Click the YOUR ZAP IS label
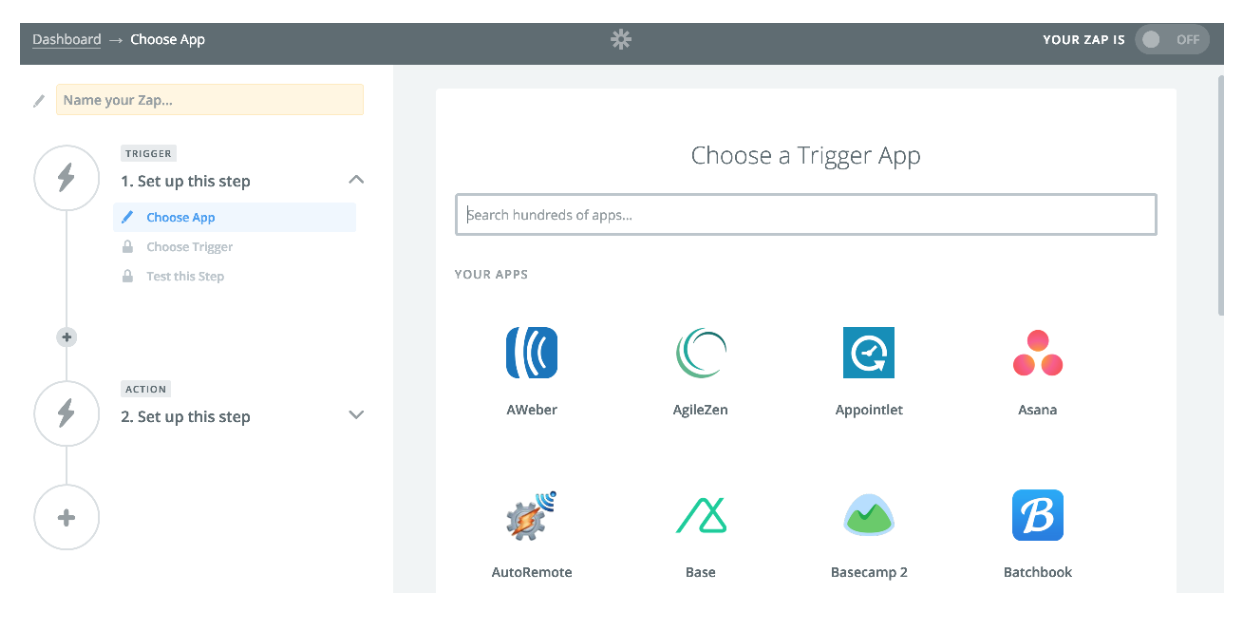The image size is (1245, 625). coord(1083,40)
